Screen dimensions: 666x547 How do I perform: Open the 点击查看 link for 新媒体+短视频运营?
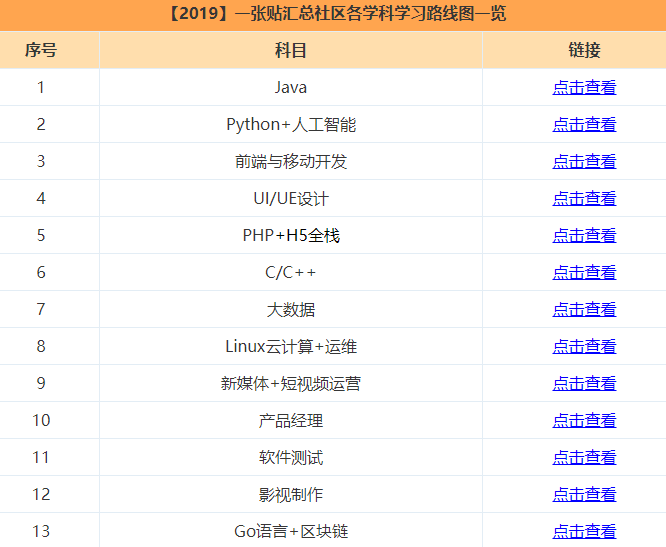tap(584, 383)
